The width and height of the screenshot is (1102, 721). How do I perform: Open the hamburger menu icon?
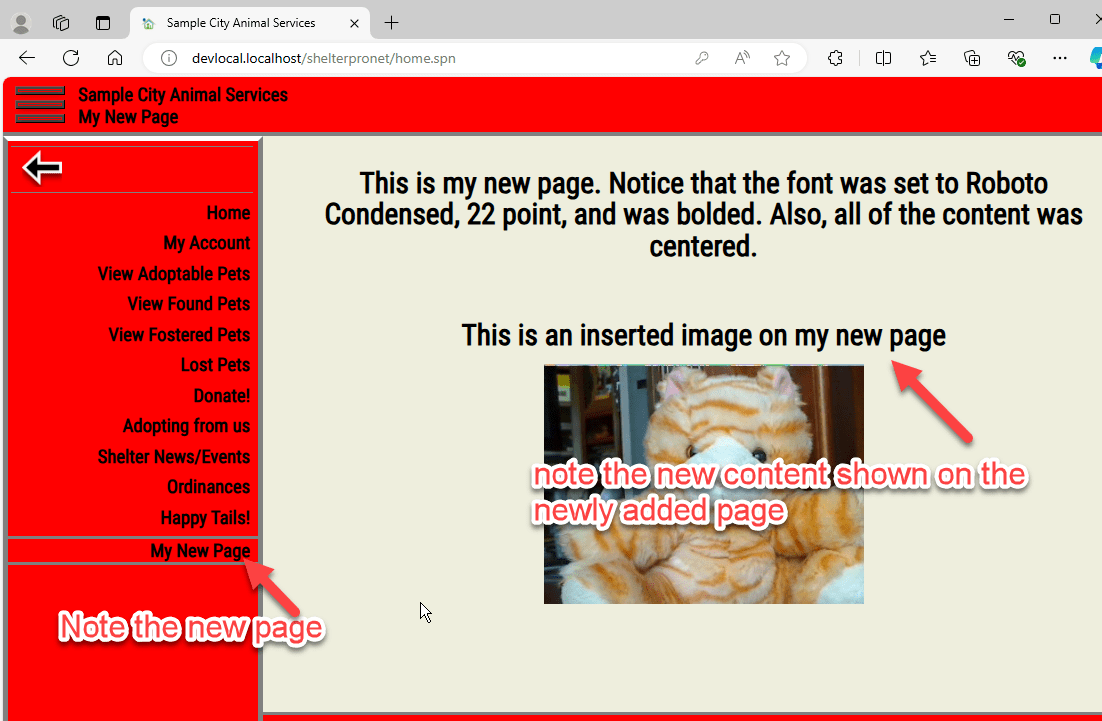coord(40,104)
